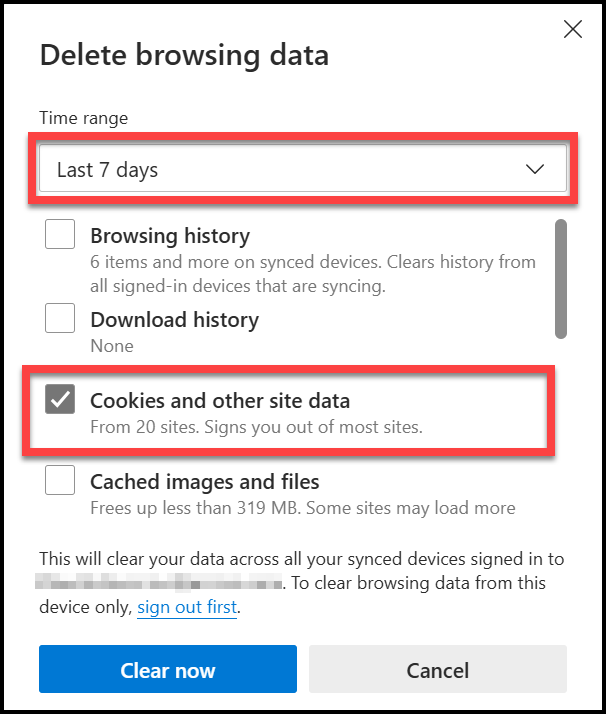Select the Browsing history label text
The image size is (606, 714).
pos(170,236)
